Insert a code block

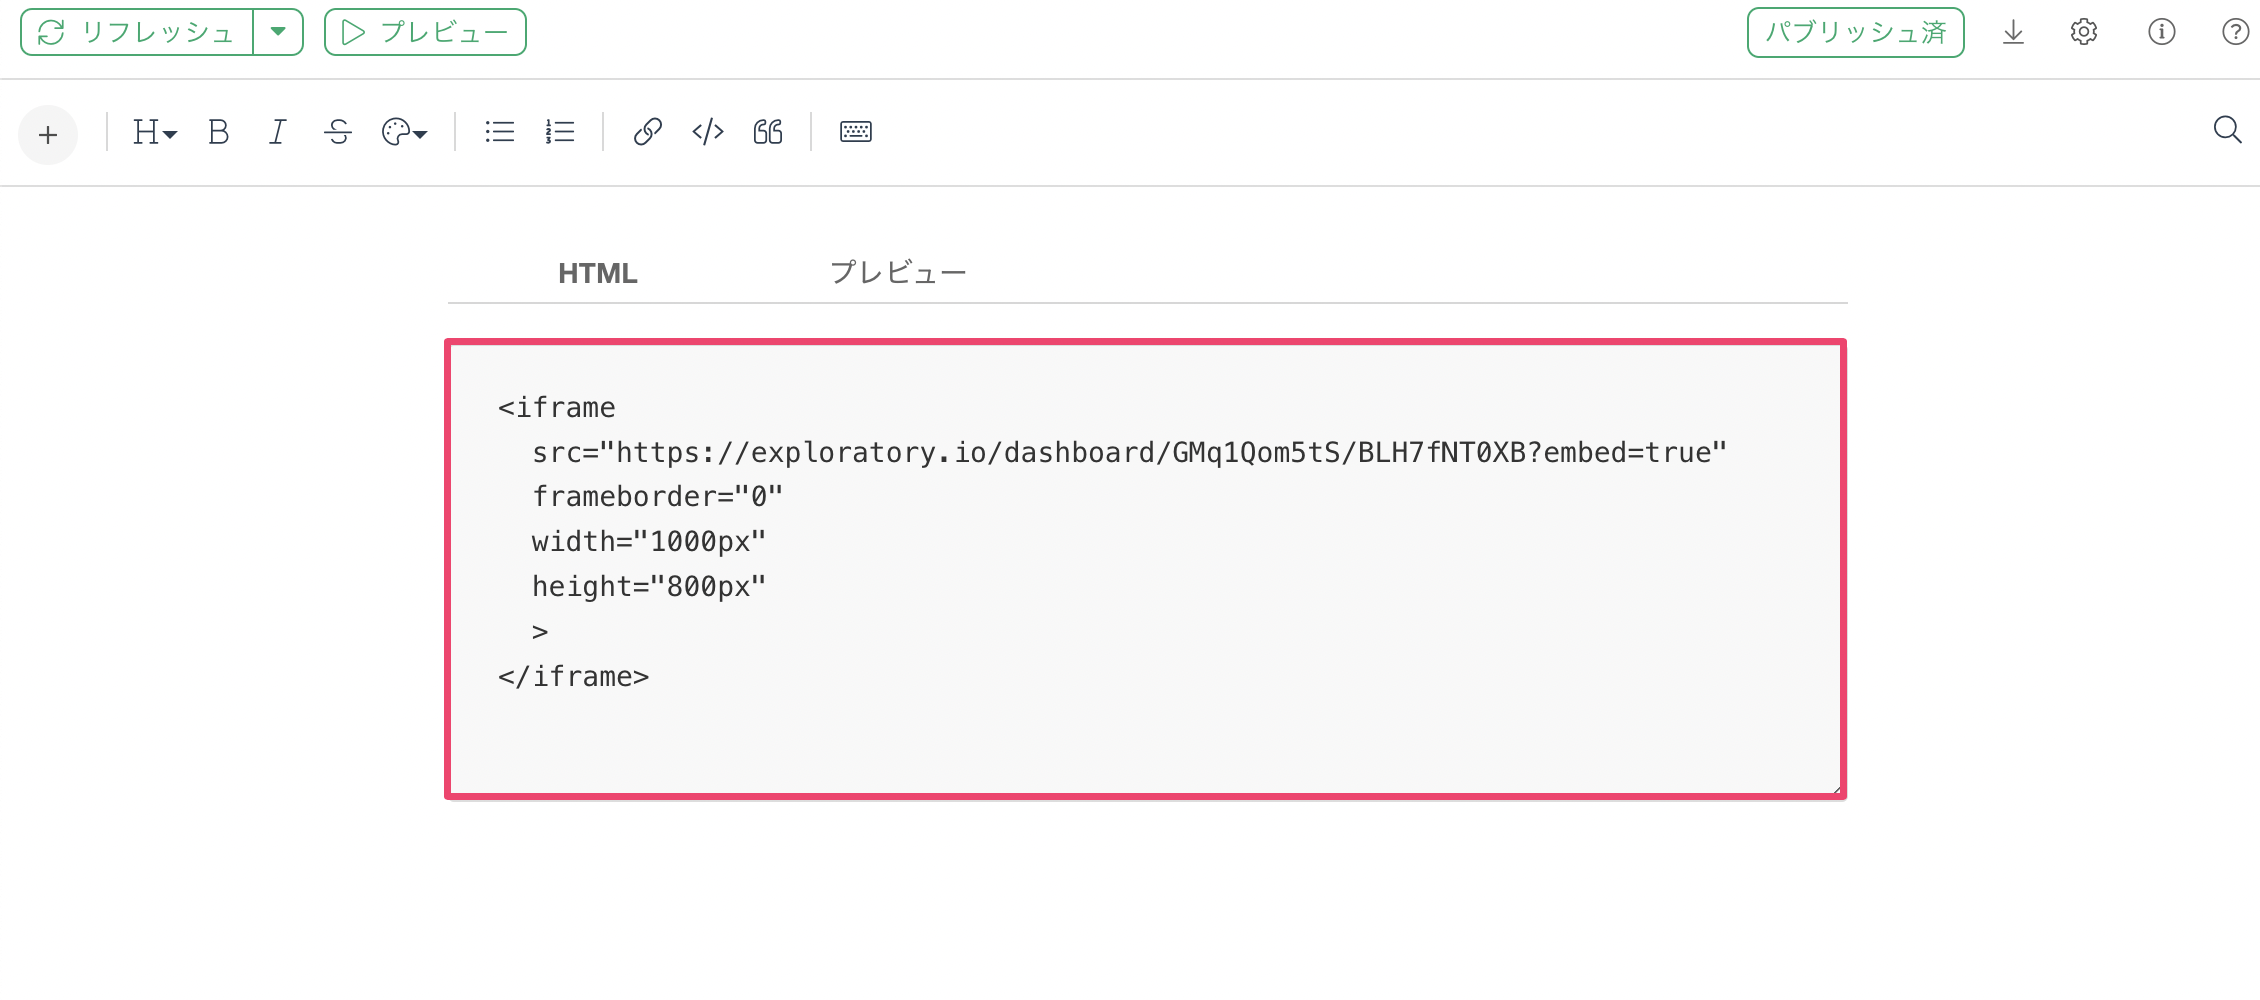pos(708,132)
